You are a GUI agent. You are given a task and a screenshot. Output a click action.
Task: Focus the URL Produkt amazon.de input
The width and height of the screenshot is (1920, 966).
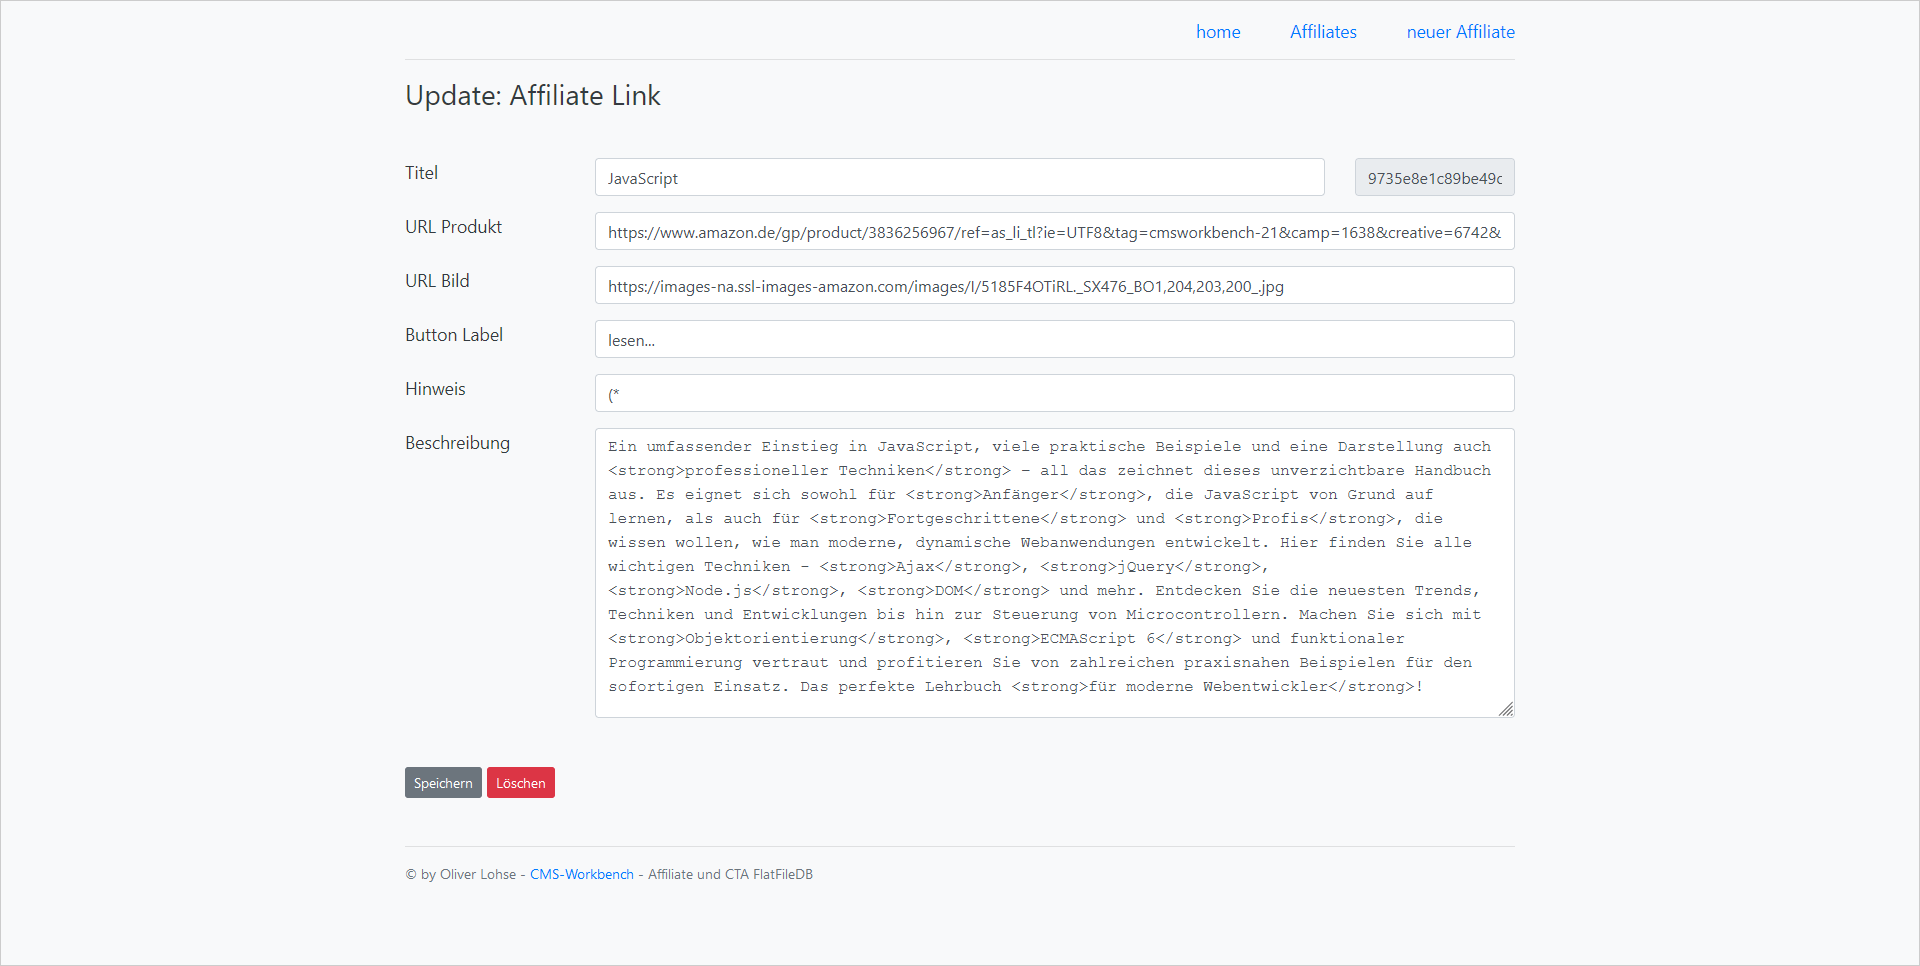pyautogui.click(x=1053, y=232)
